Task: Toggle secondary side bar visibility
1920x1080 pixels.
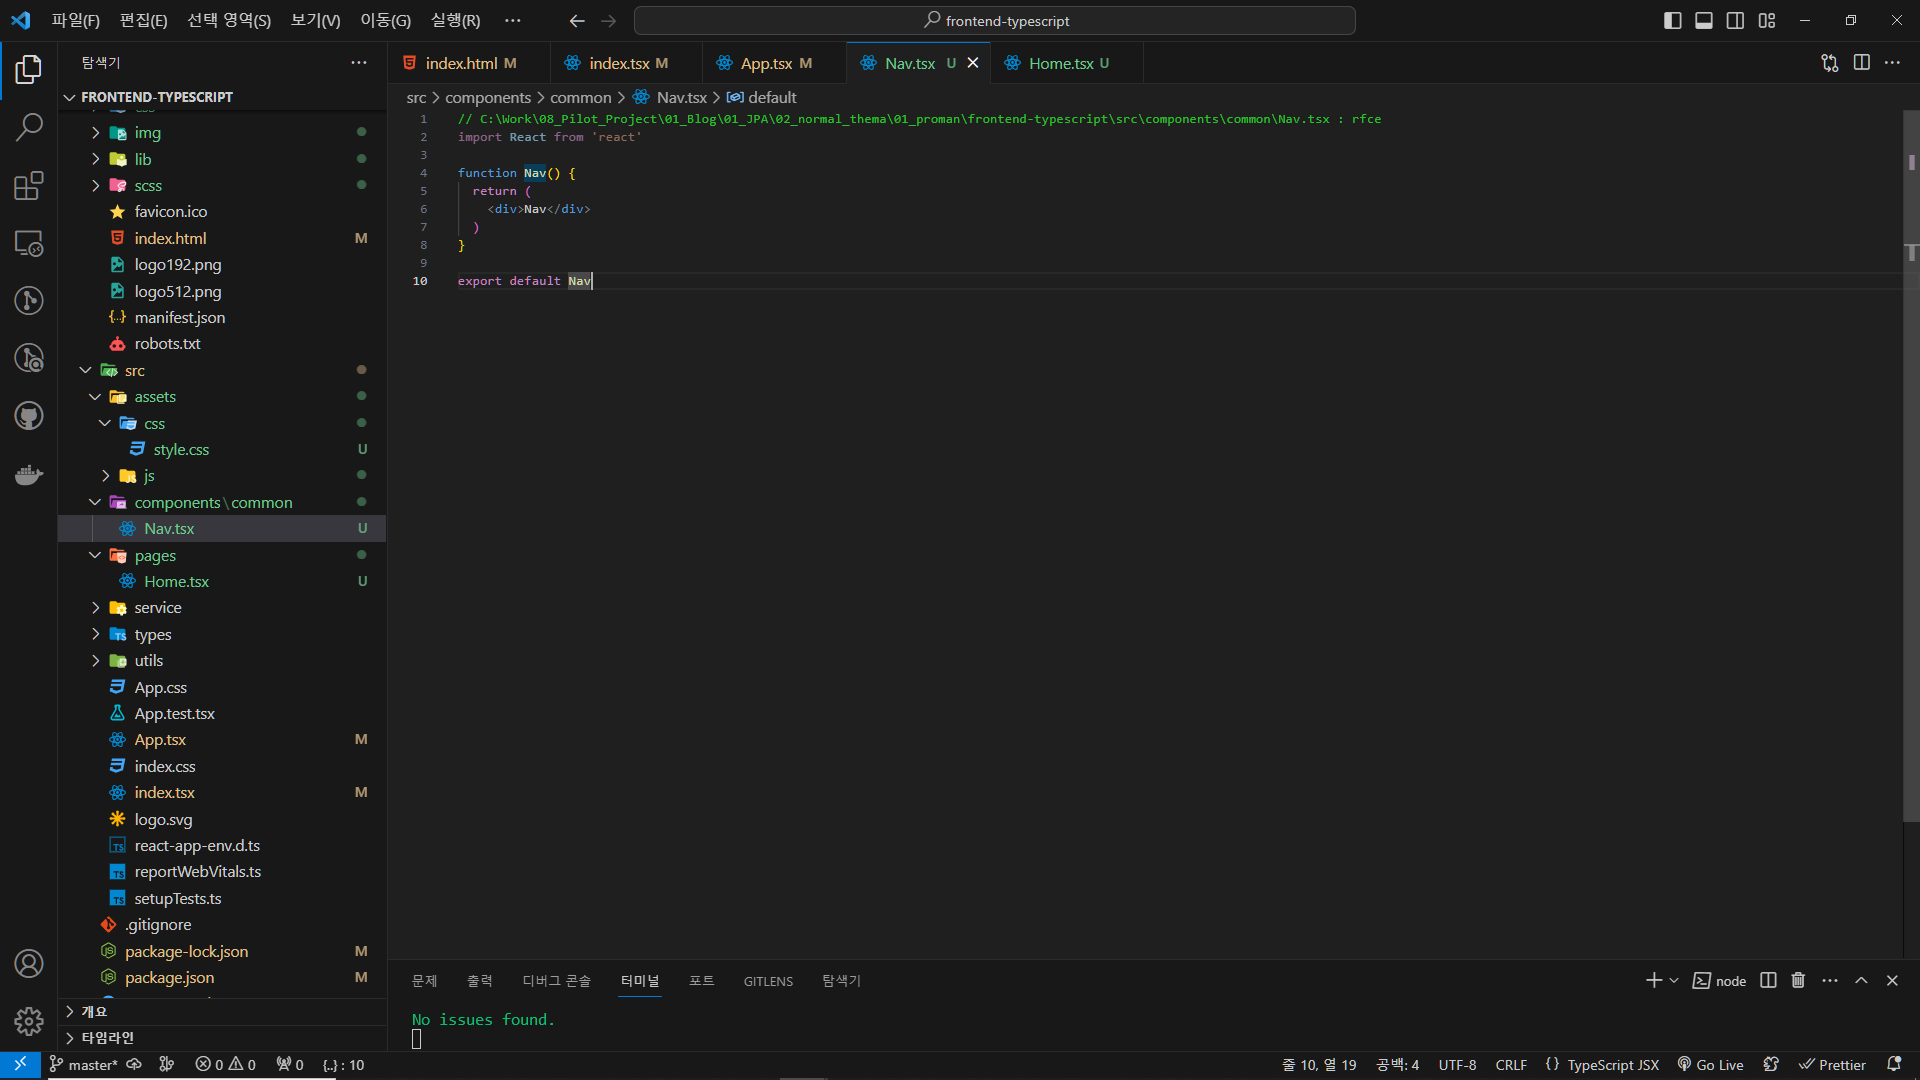Action: (x=1735, y=21)
